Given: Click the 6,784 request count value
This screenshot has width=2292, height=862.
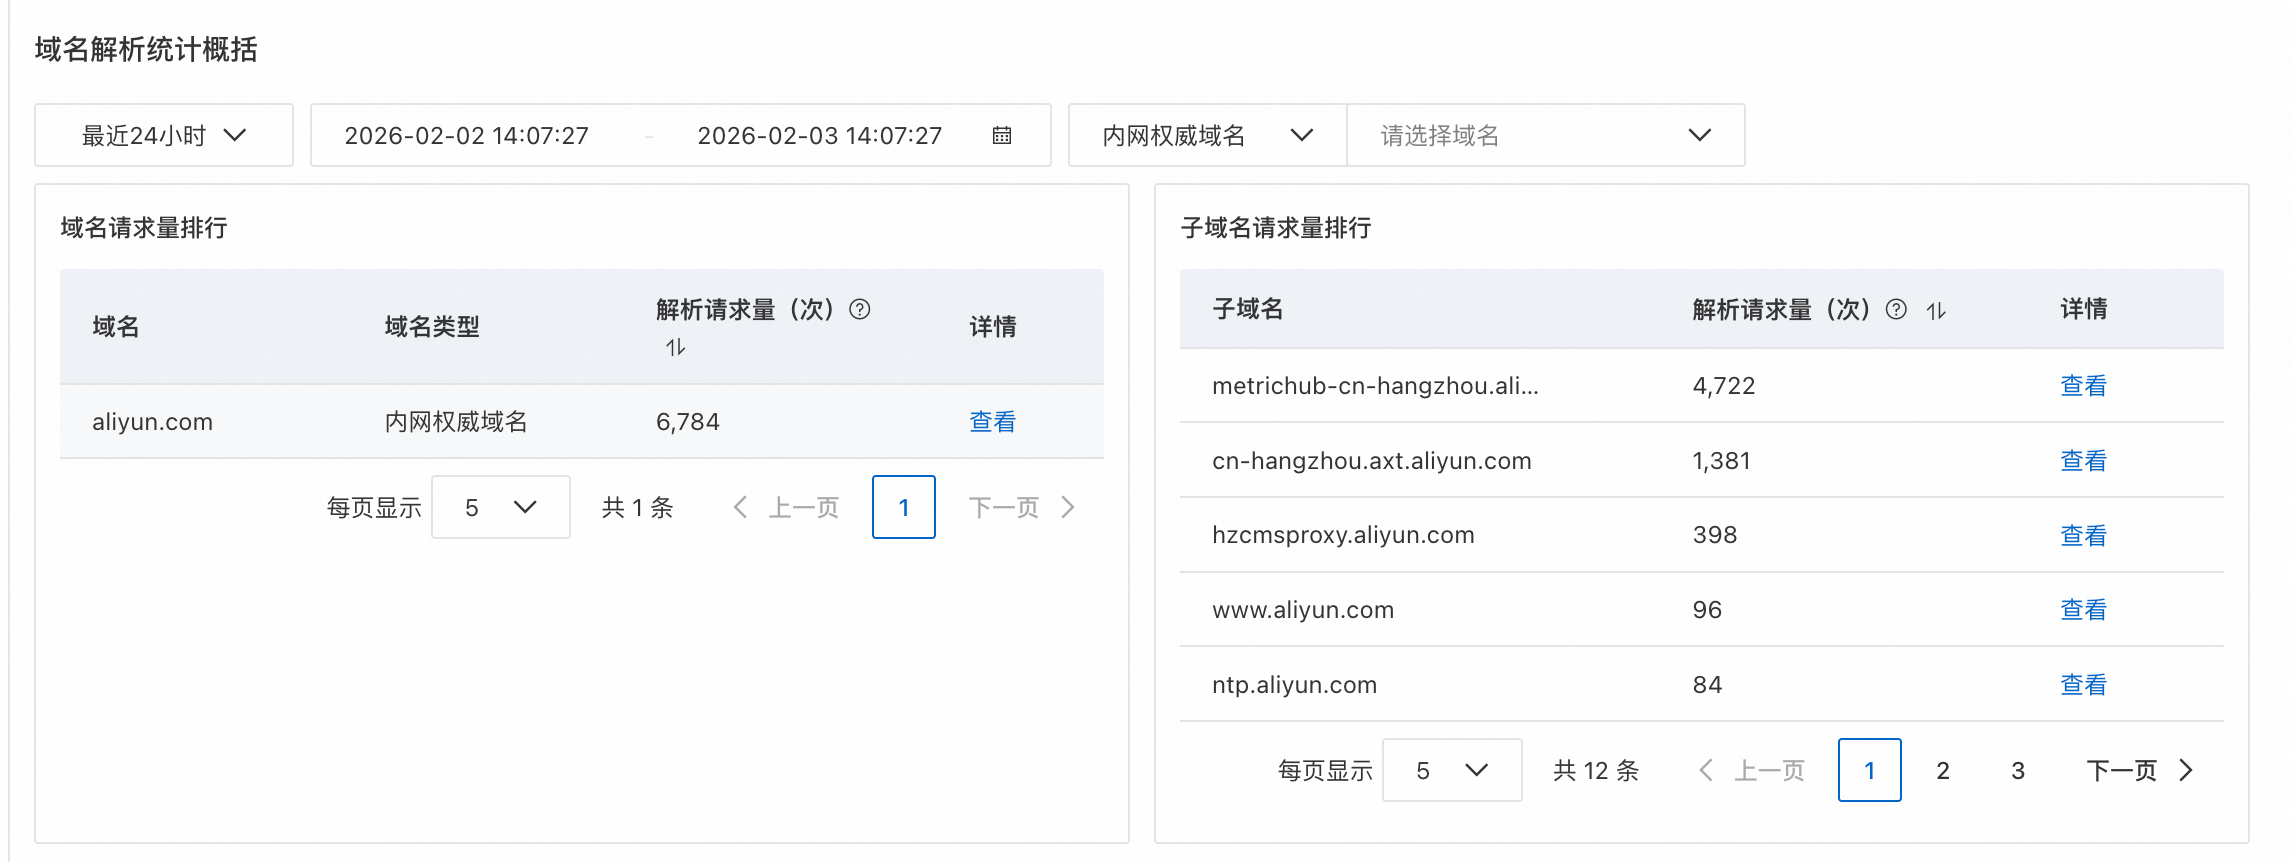Looking at the screenshot, I should [x=688, y=422].
